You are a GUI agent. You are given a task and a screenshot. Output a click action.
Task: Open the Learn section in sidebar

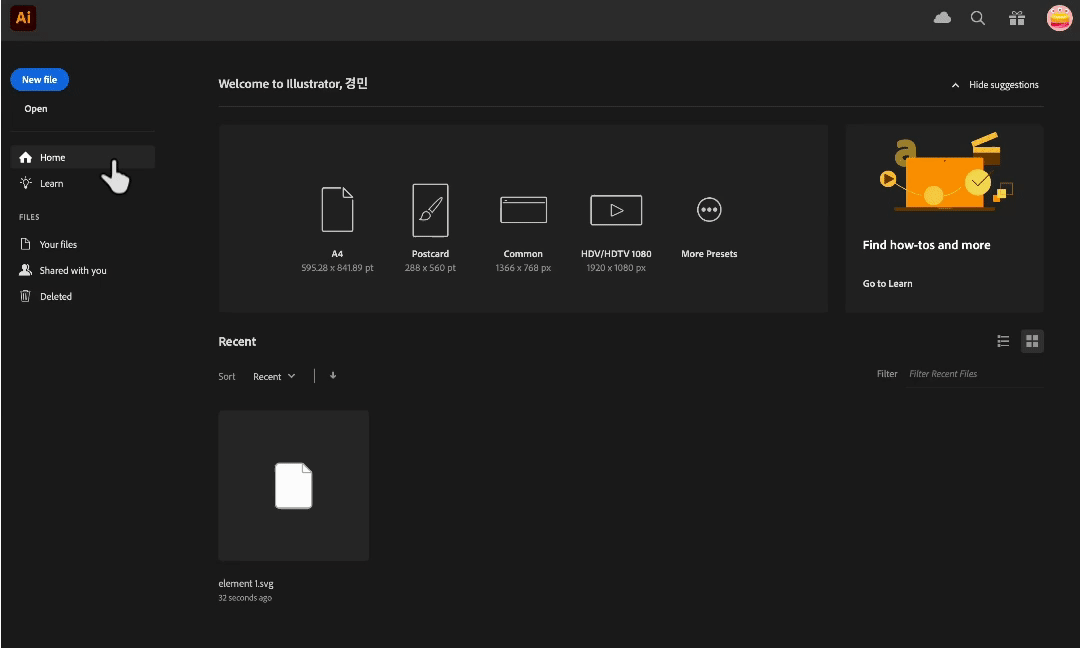51,184
